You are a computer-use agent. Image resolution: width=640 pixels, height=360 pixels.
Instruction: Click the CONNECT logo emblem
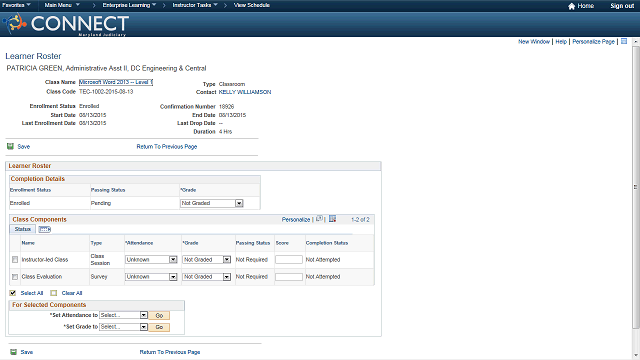(x=14, y=23)
